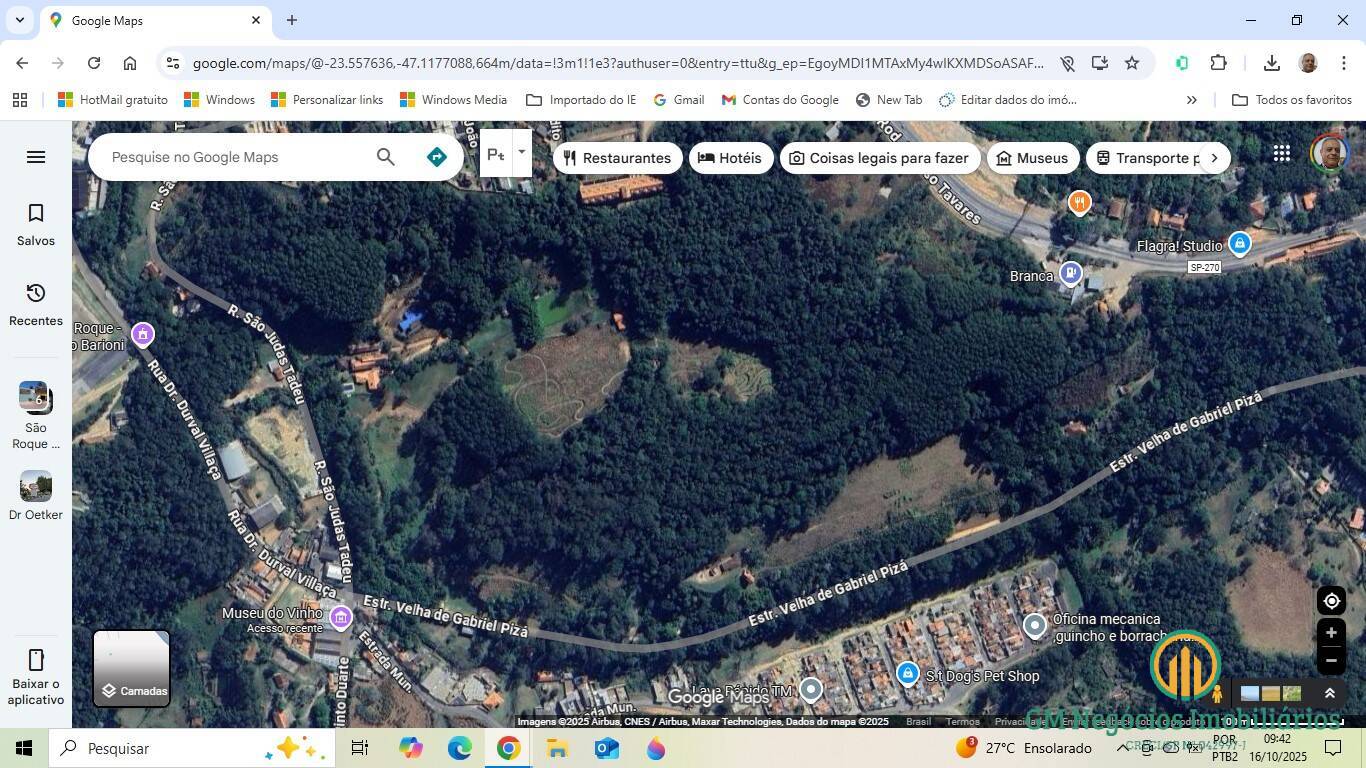Image resolution: width=1366 pixels, height=768 pixels.
Task: Select the Museus category
Action: (x=1032, y=157)
